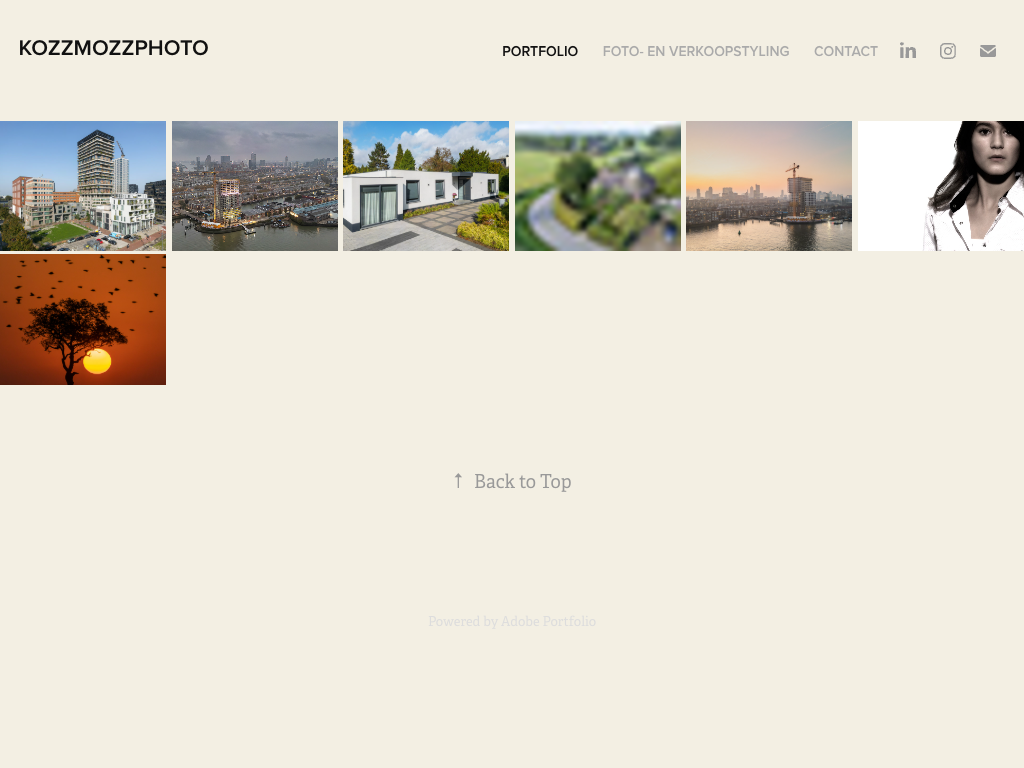Viewport: 1024px width, 768px height.
Task: Open the high-rise apartment tower thumbnail
Action: click(x=83, y=185)
